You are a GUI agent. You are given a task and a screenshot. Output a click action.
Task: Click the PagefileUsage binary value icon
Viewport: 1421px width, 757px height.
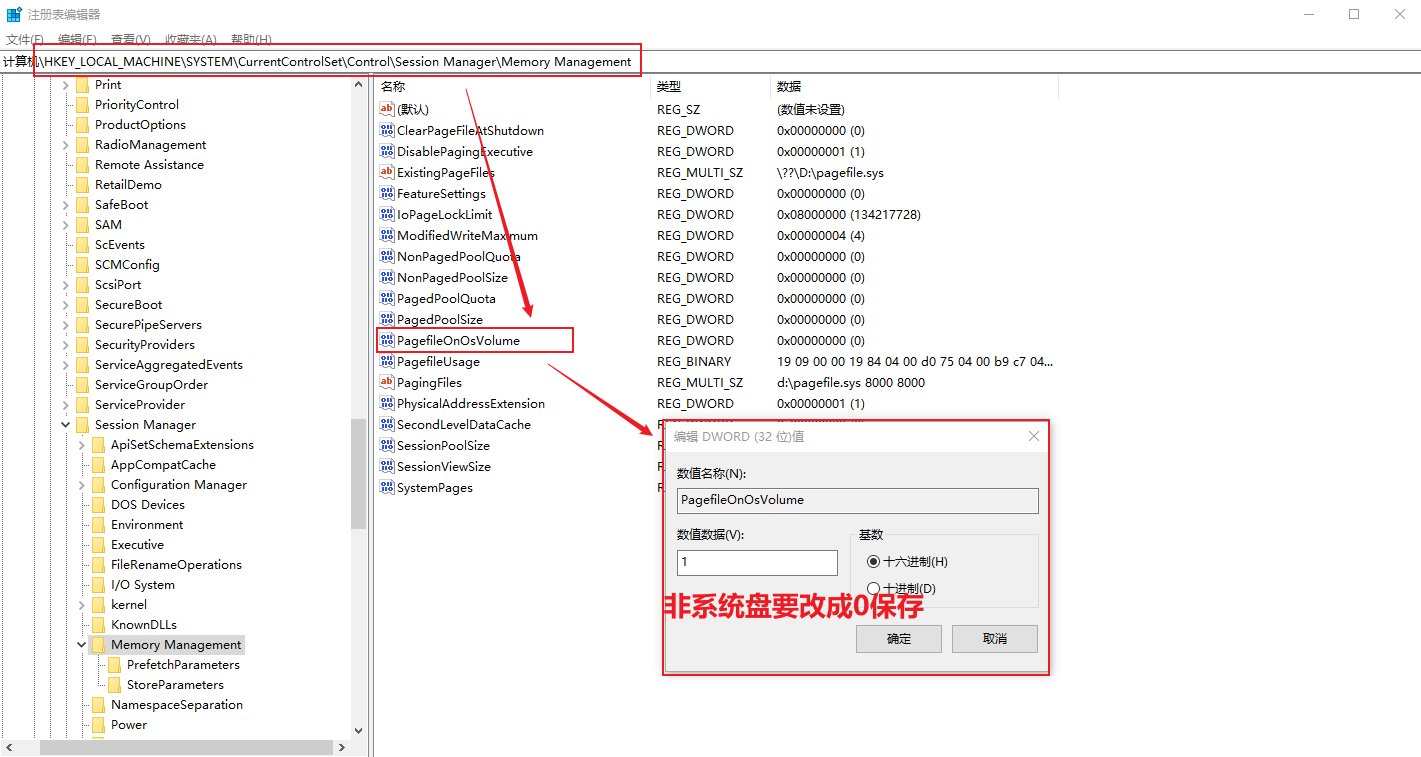(387, 362)
